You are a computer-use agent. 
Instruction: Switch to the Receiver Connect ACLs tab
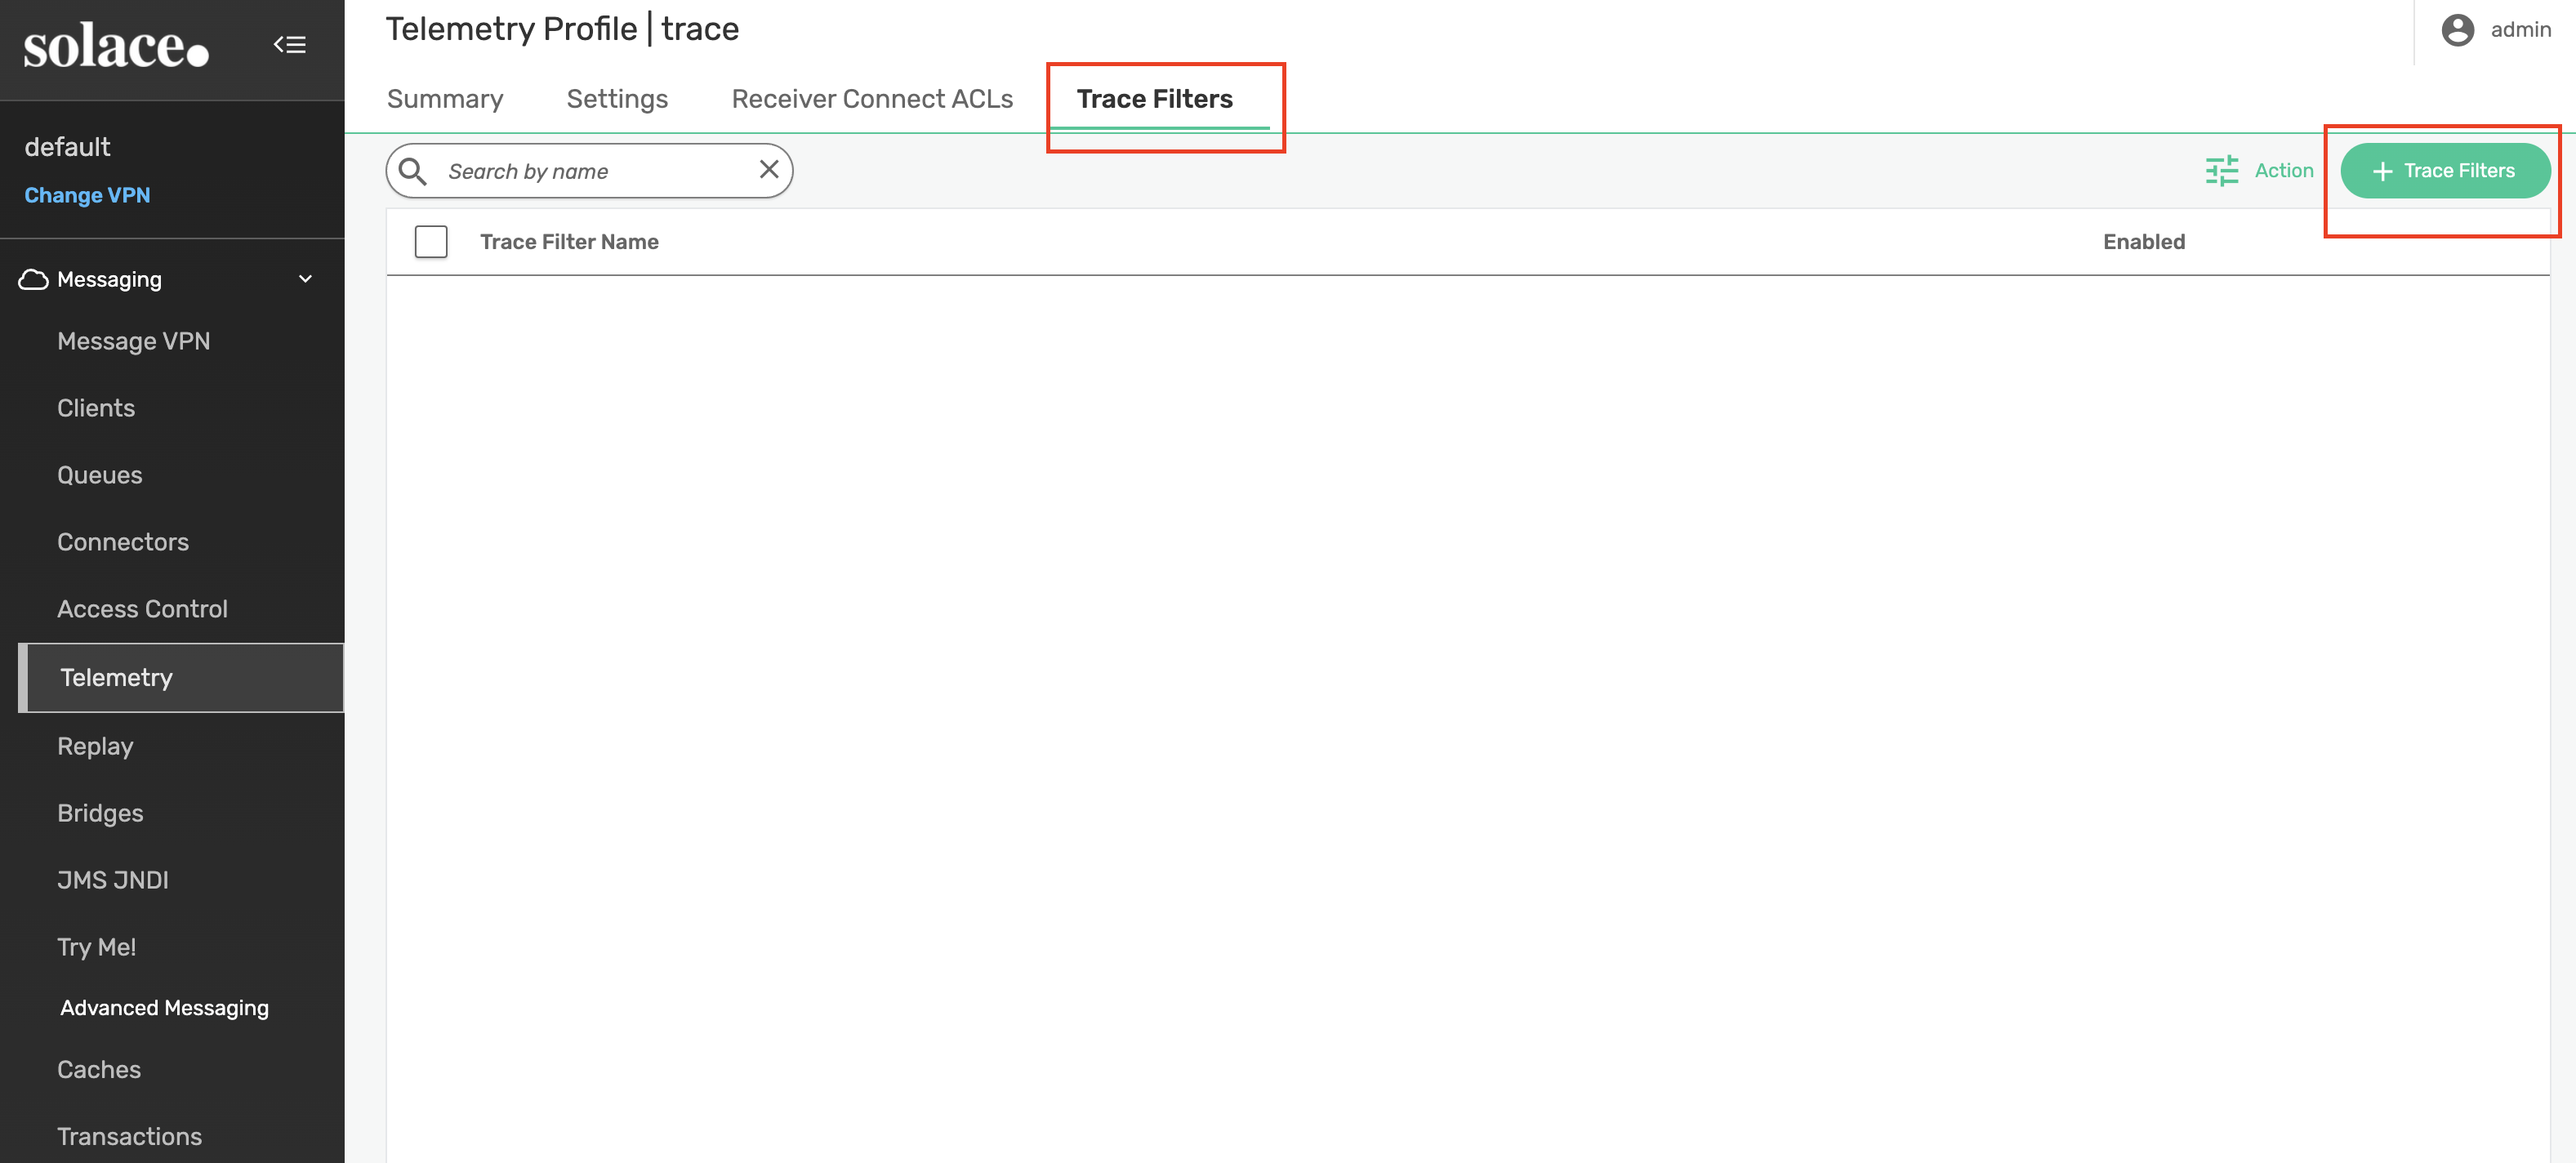coord(872,99)
